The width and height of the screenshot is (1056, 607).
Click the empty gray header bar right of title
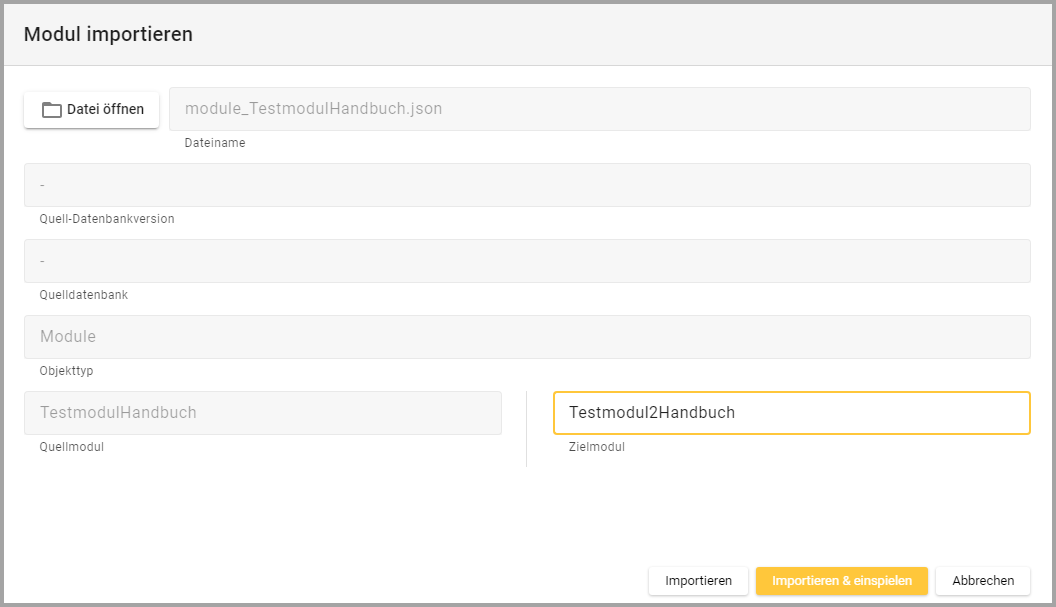[620, 35]
